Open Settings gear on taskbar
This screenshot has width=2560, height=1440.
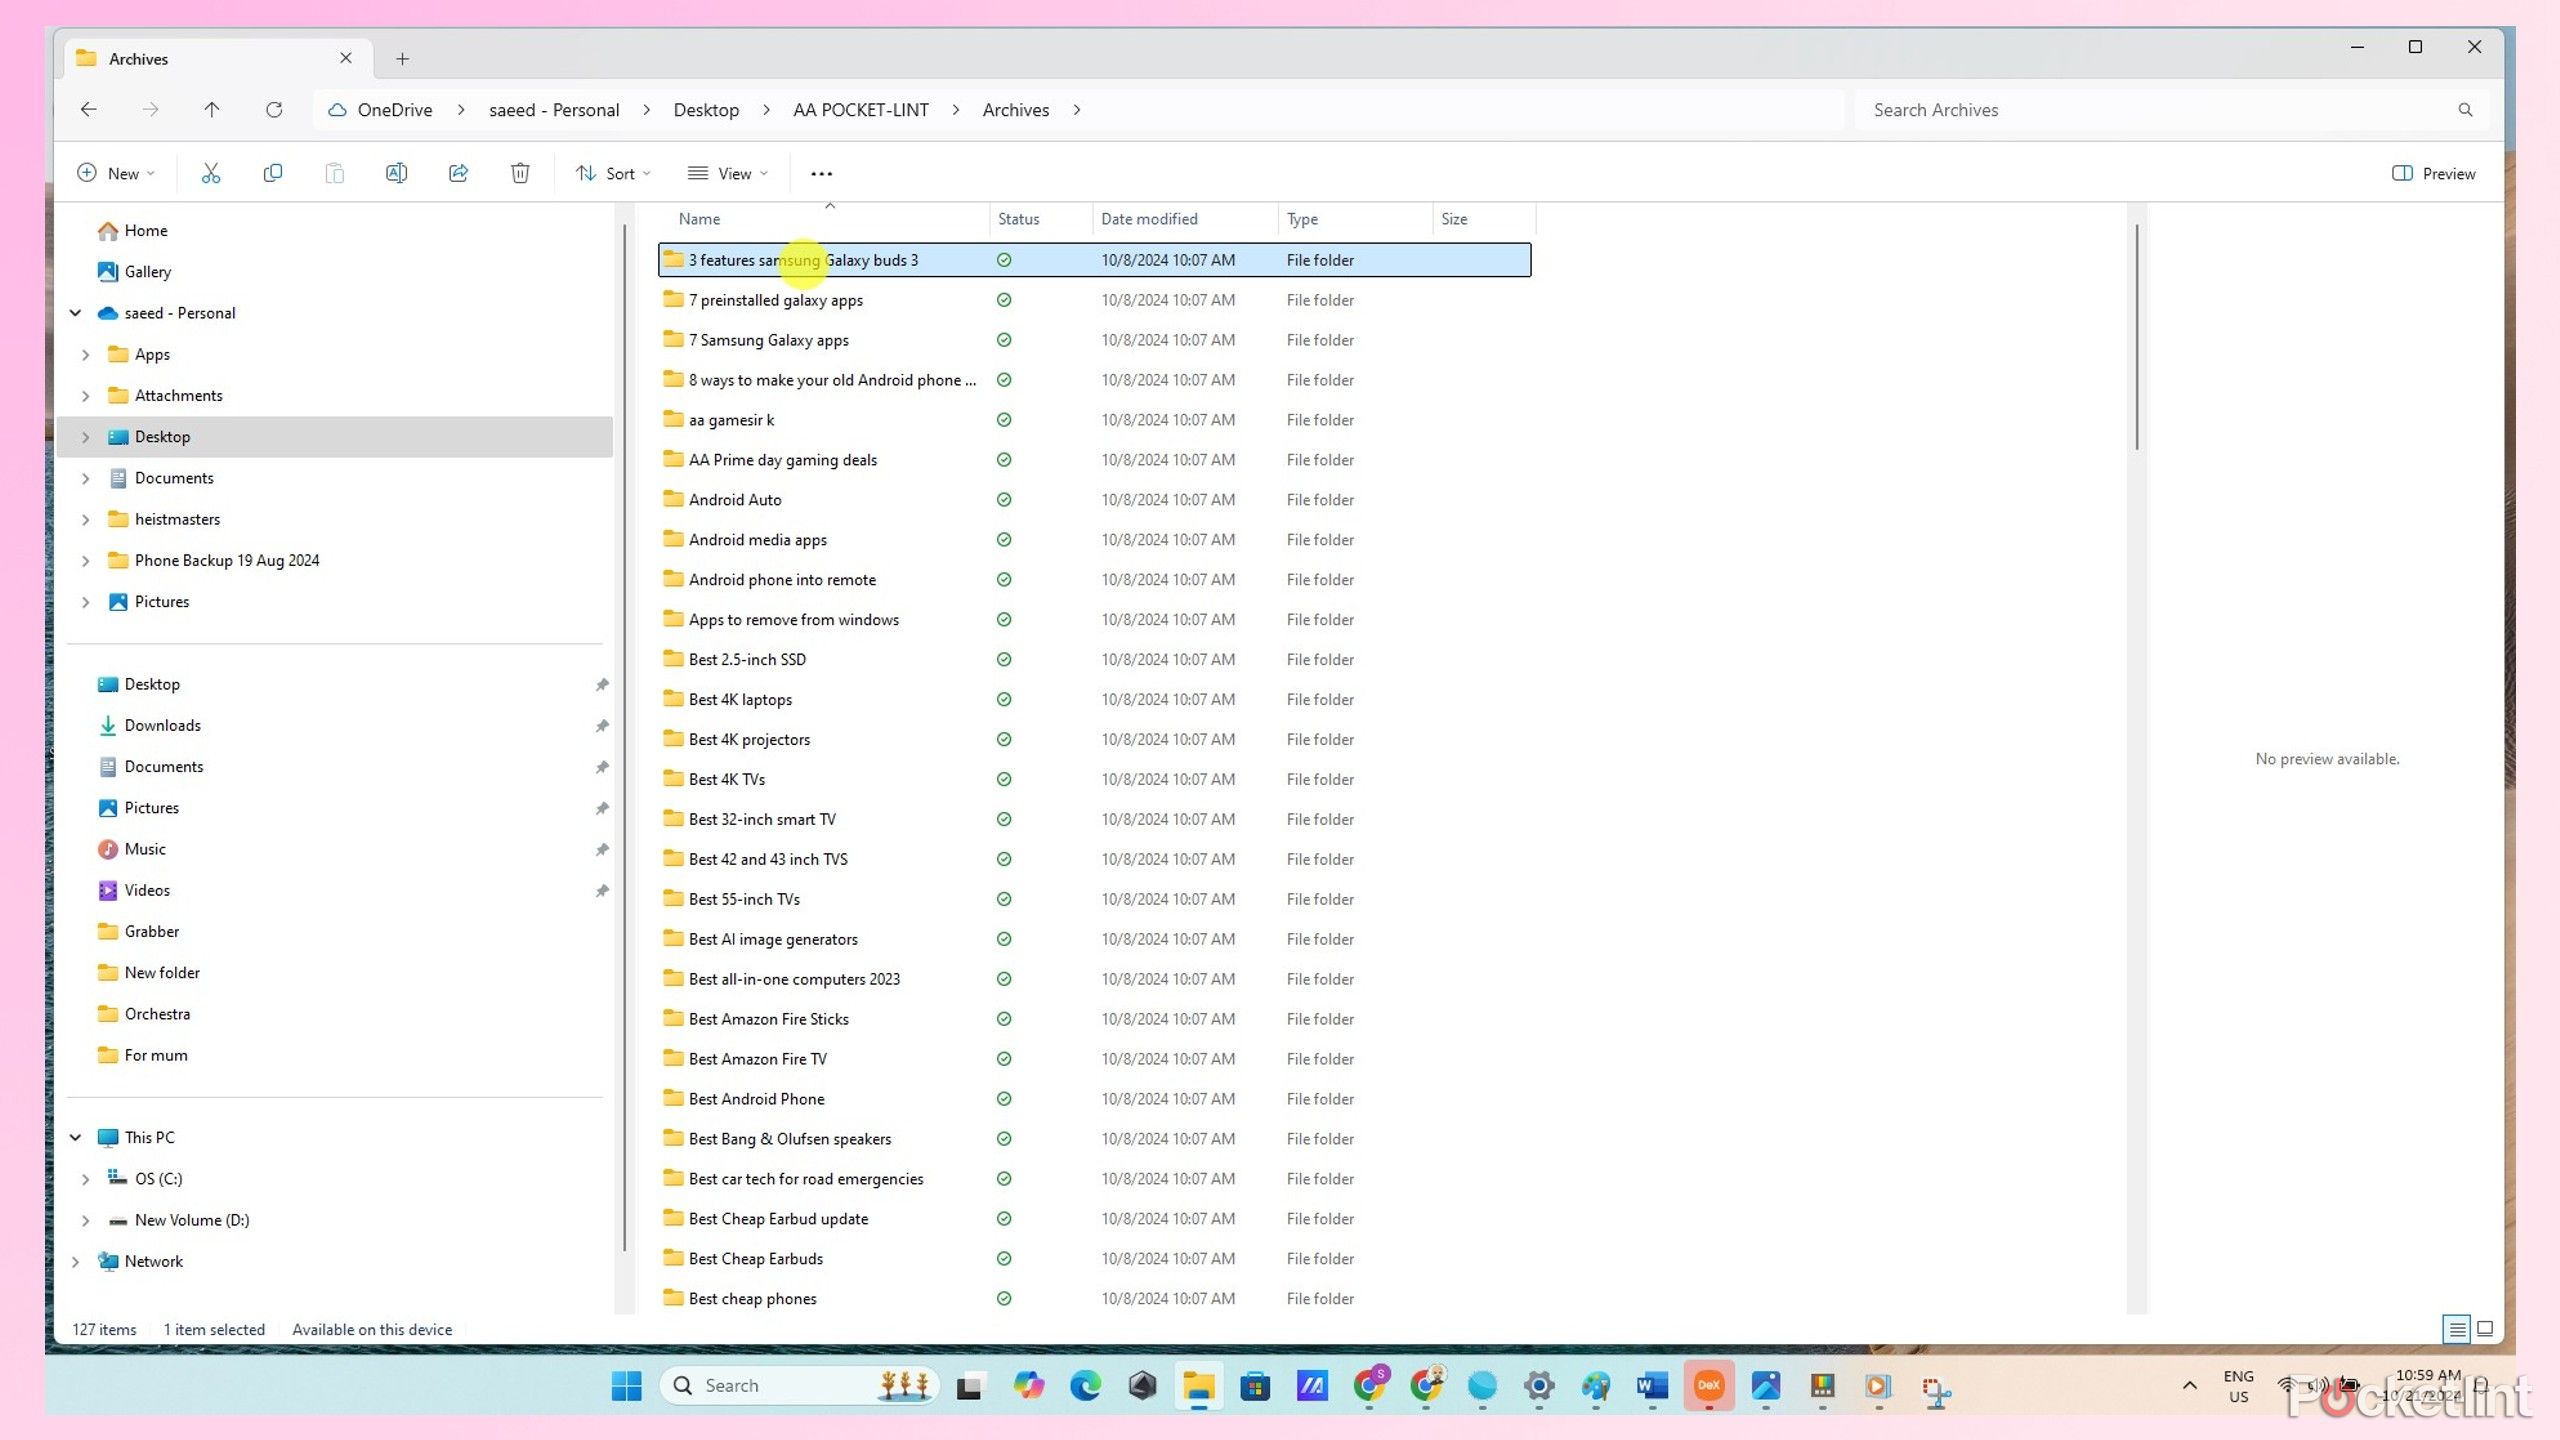[x=1539, y=1385]
